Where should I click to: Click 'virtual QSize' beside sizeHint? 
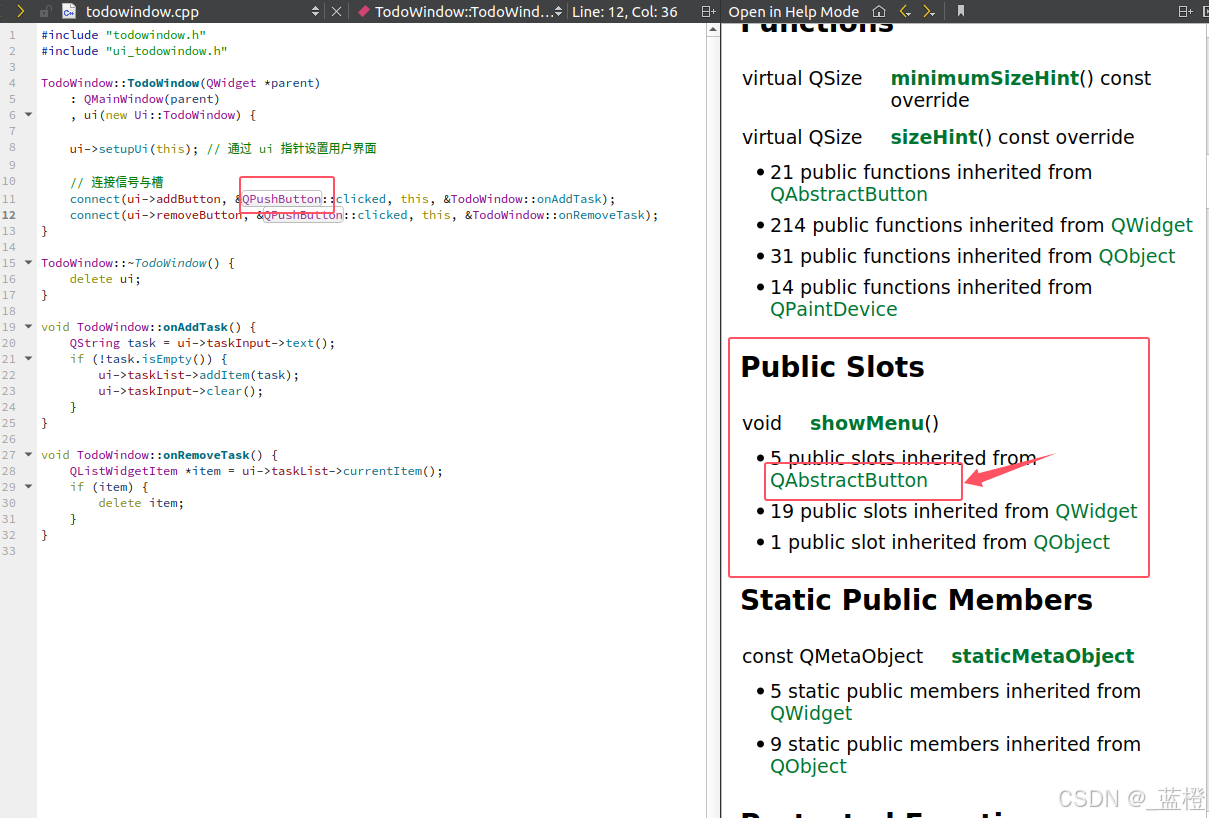[x=802, y=137]
